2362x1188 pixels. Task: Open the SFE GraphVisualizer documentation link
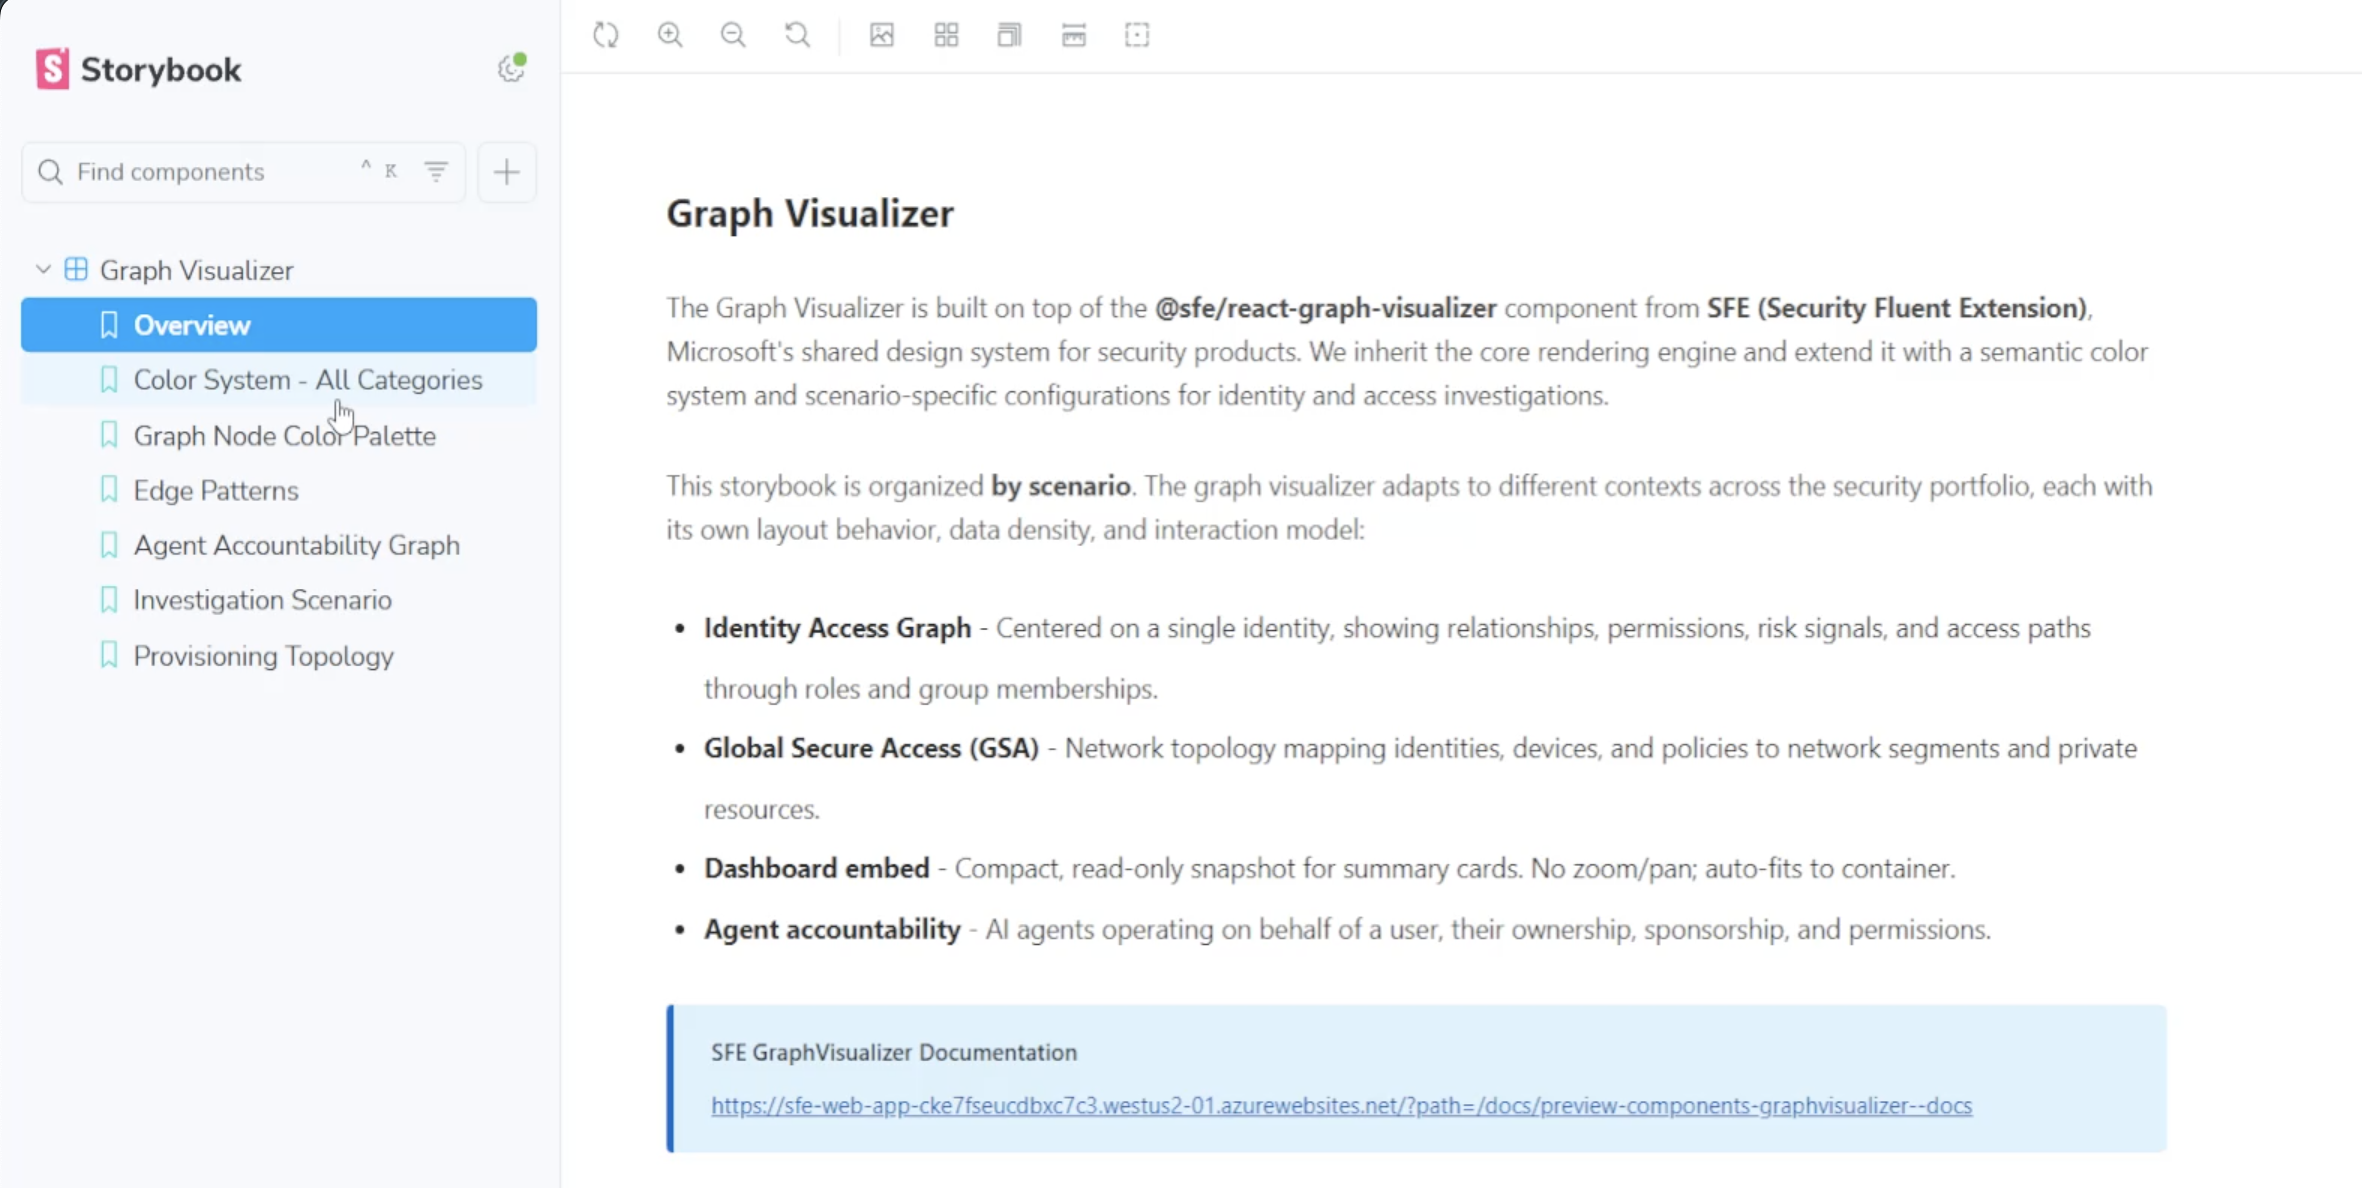tap(1341, 1106)
